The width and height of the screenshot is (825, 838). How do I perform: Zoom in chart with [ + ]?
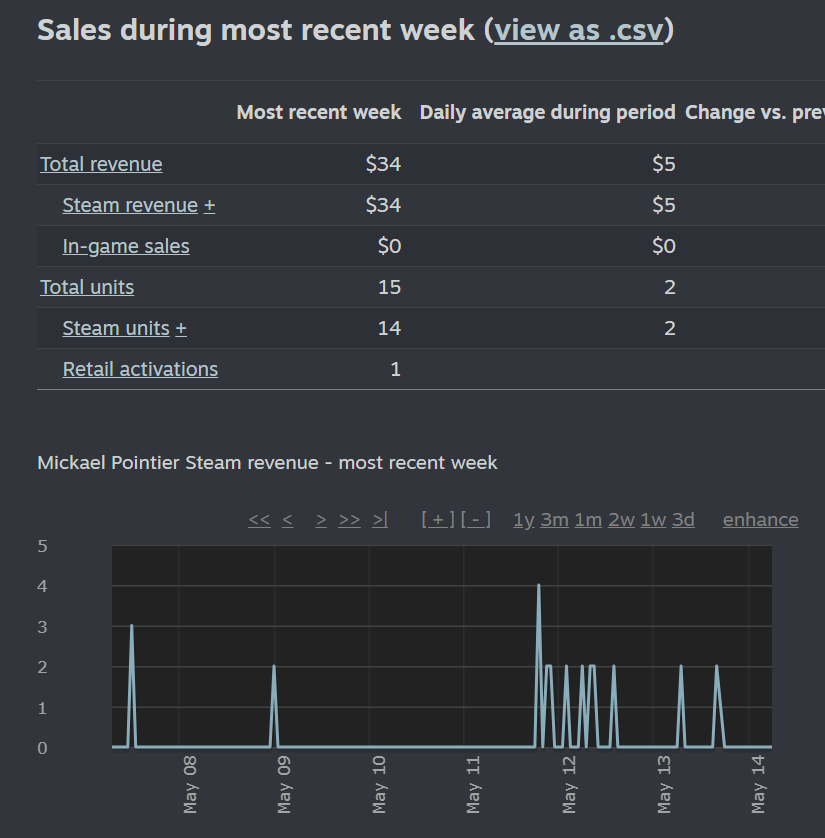pyautogui.click(x=438, y=519)
